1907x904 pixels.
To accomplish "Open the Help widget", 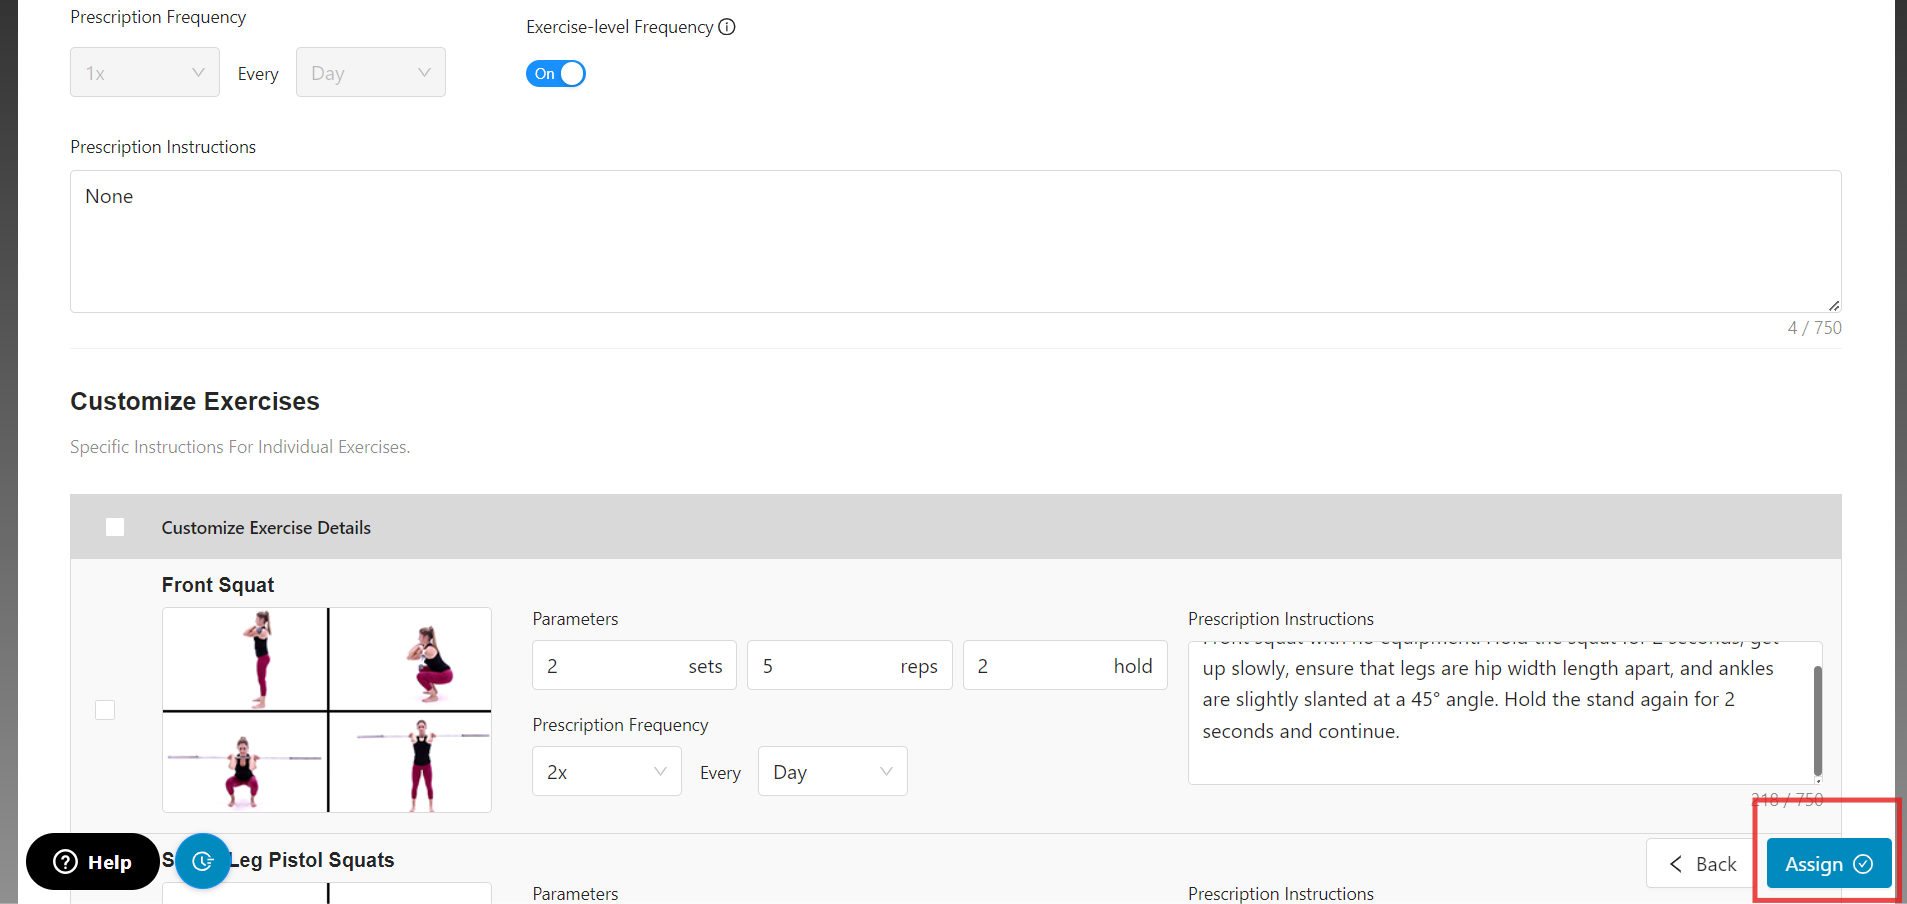I will click(93, 862).
